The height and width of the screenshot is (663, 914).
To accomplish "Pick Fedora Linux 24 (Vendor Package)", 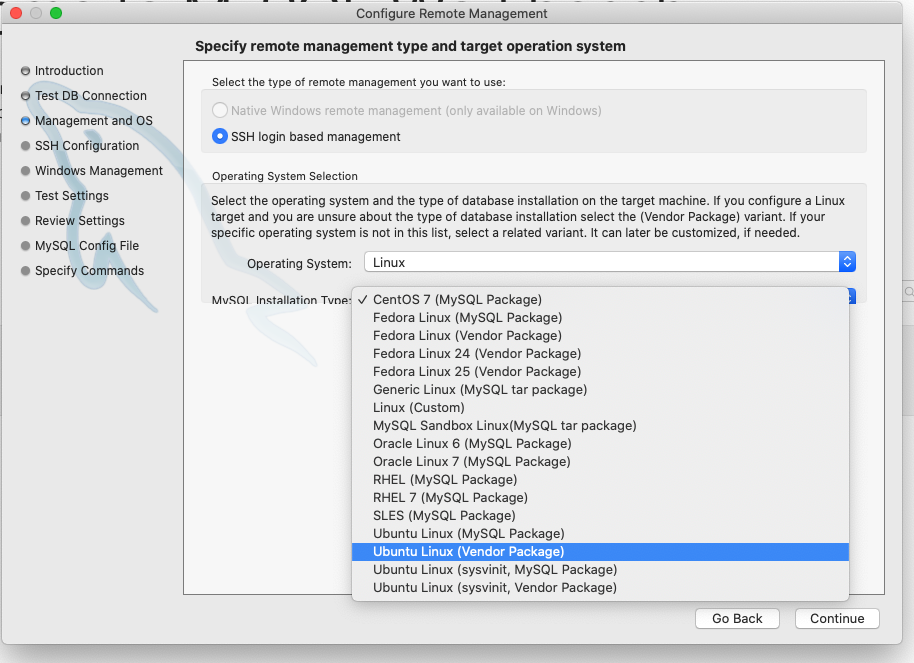I will [x=600, y=354].
